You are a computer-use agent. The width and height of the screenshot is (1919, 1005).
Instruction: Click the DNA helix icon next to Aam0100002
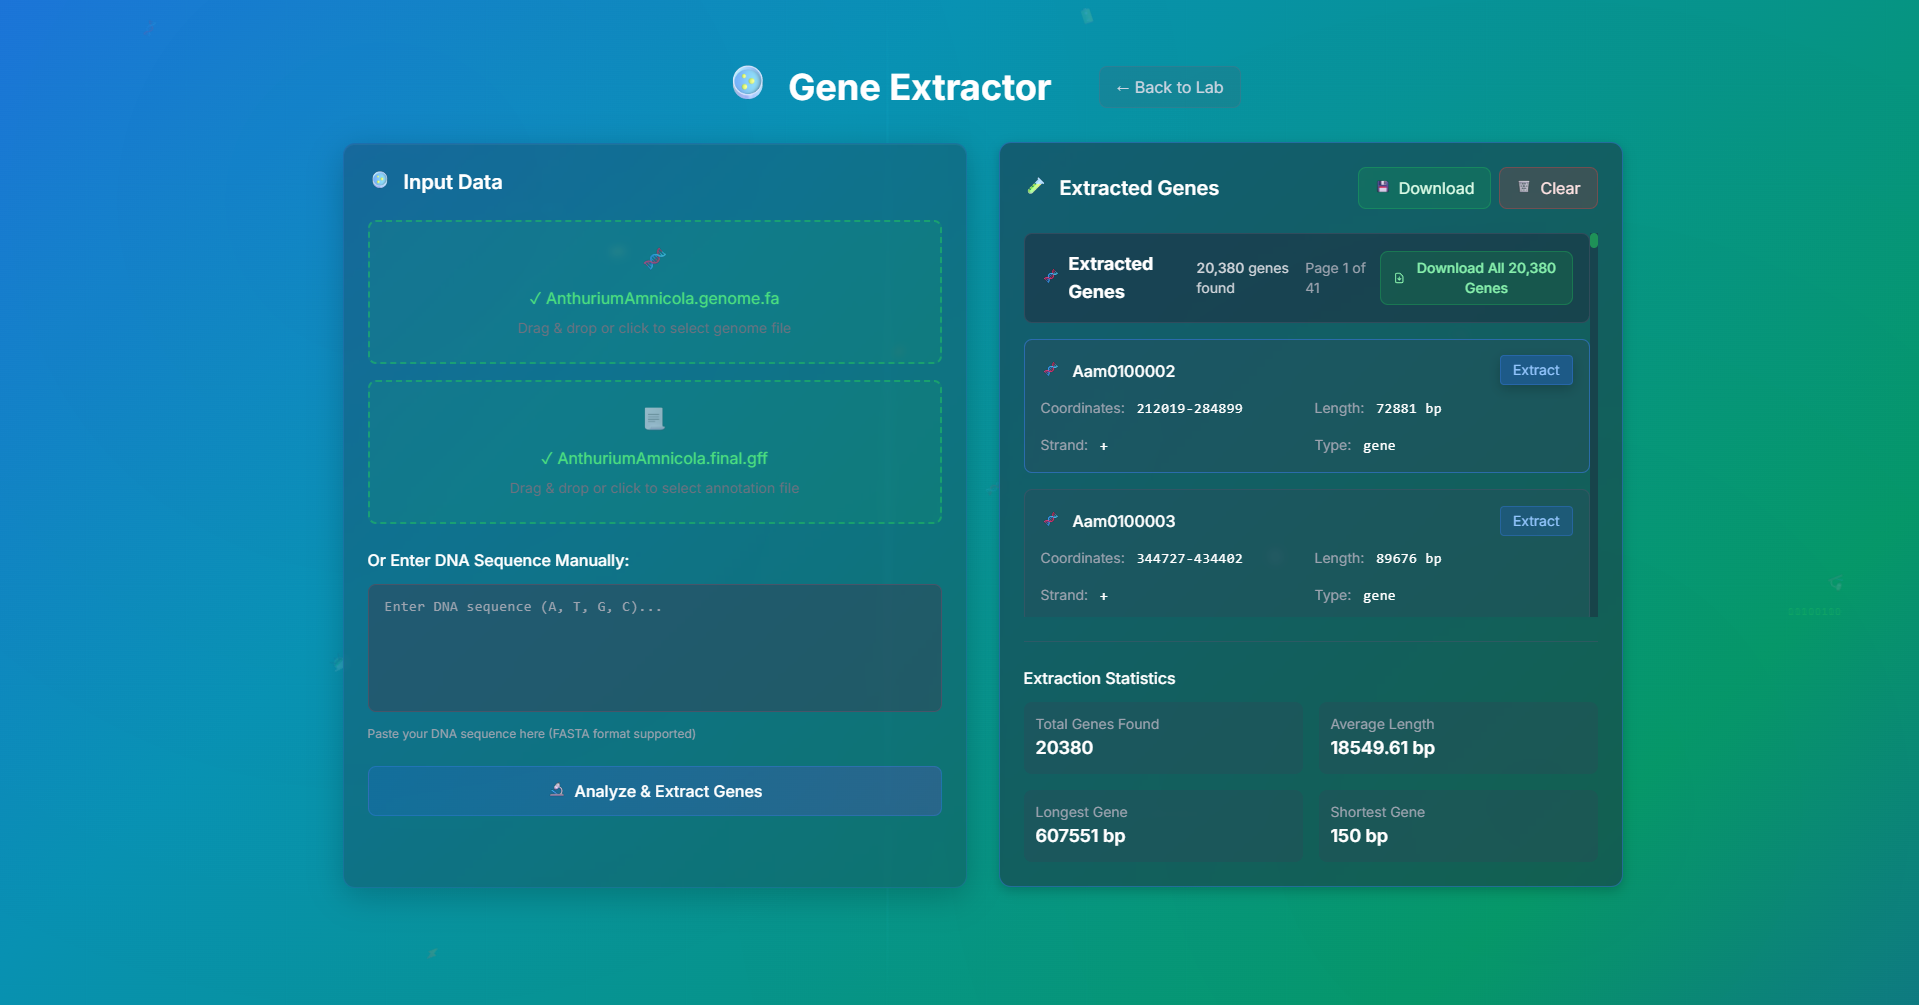pyautogui.click(x=1052, y=370)
